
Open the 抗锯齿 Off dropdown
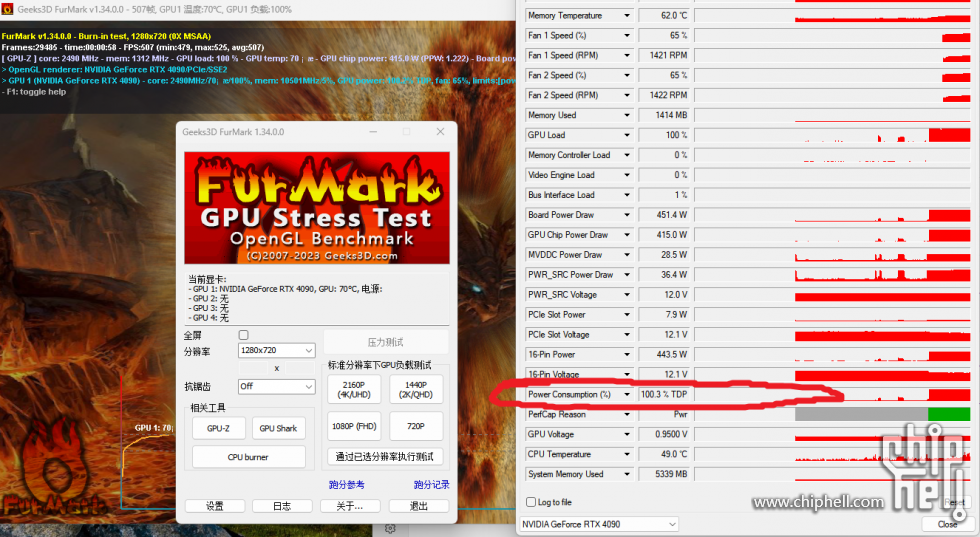coord(276,386)
